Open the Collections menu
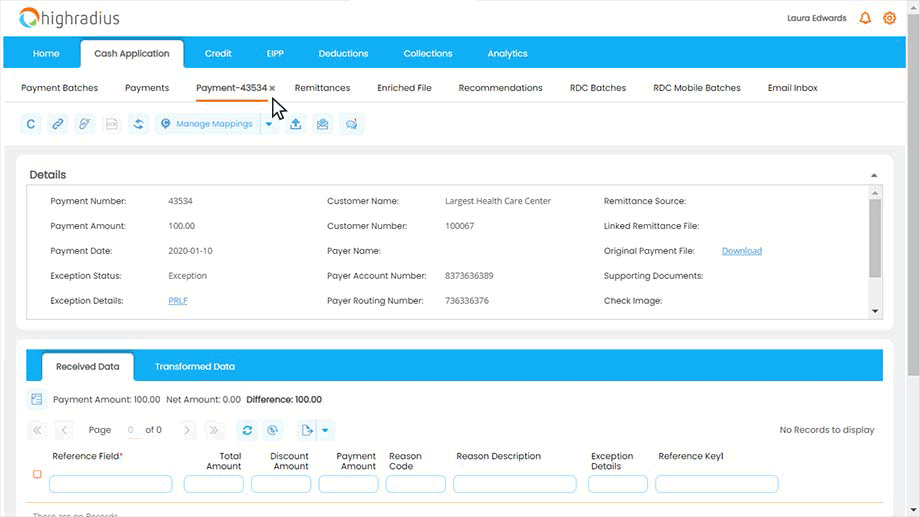Image resolution: width=920 pixels, height=517 pixels. [x=428, y=53]
